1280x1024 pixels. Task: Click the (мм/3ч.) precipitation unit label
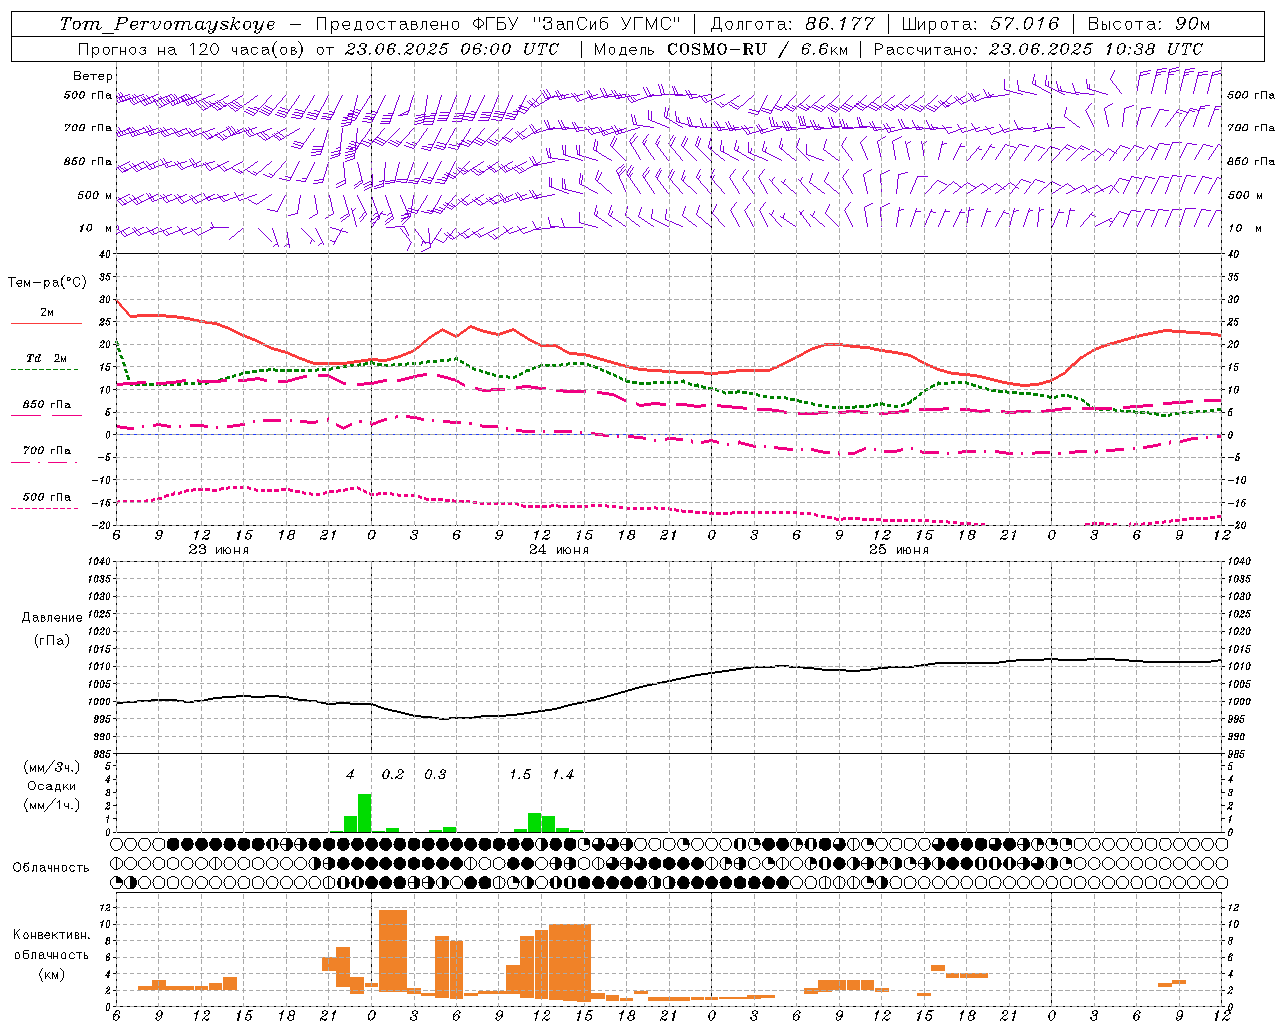[x=52, y=767]
